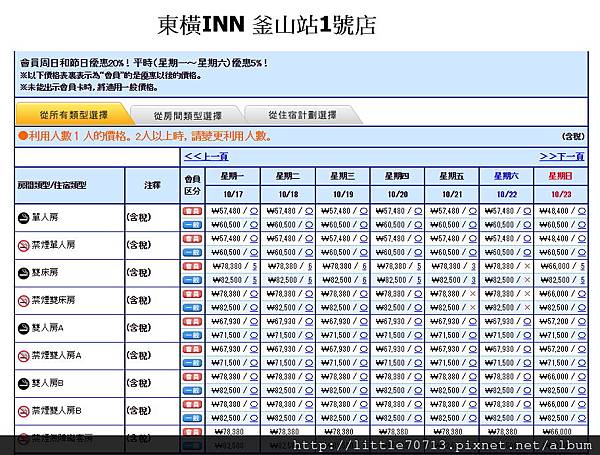
Task: Click the blue 一般 badge in the 雙人房B row
Action: [192, 390]
